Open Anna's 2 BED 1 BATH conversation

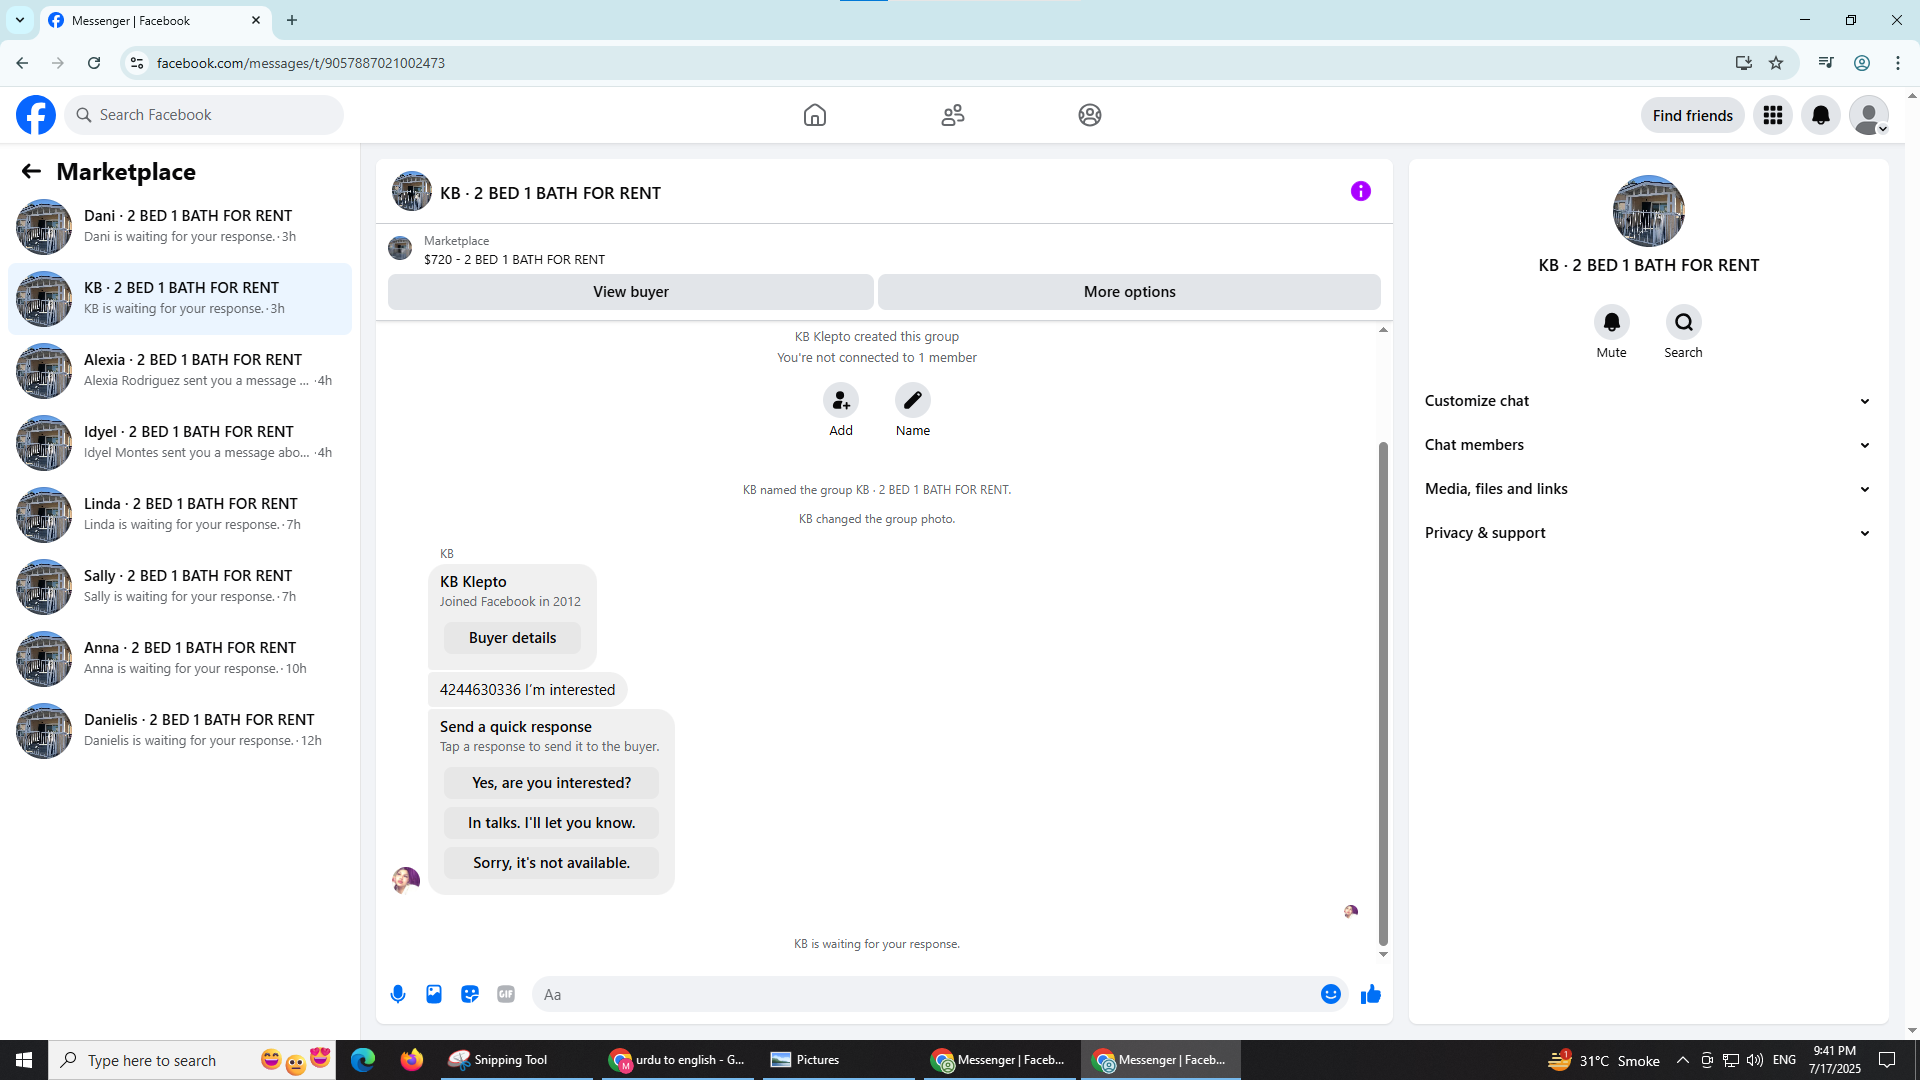pyautogui.click(x=180, y=659)
